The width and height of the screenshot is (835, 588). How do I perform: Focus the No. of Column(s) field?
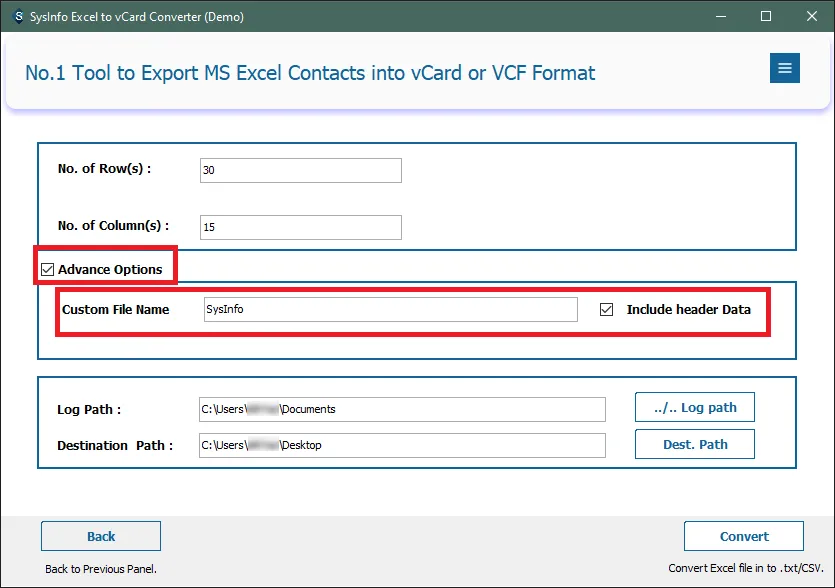[x=300, y=228]
